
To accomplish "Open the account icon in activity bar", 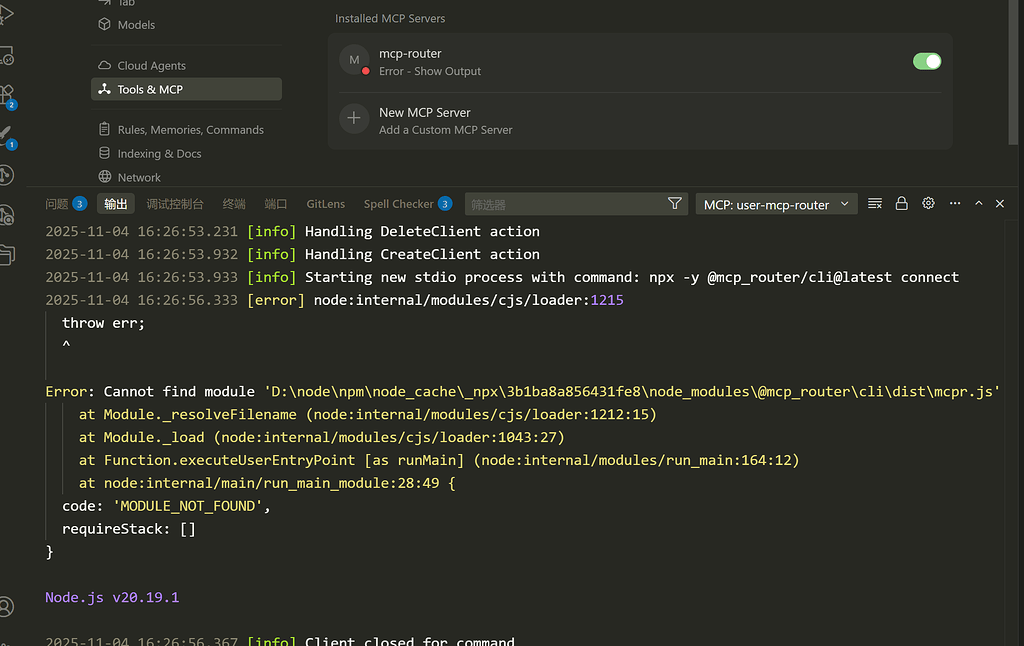I will tap(6, 607).
